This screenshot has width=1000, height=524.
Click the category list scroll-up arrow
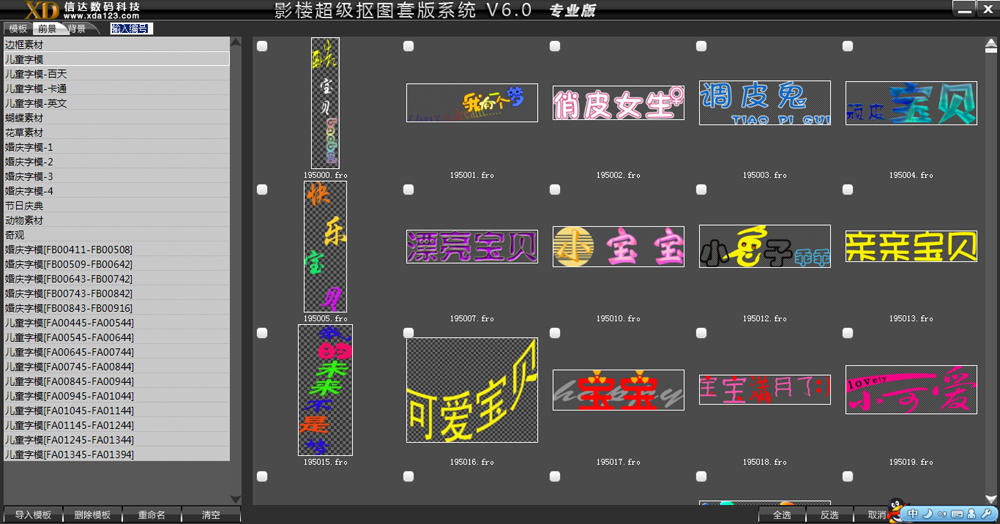click(x=236, y=42)
